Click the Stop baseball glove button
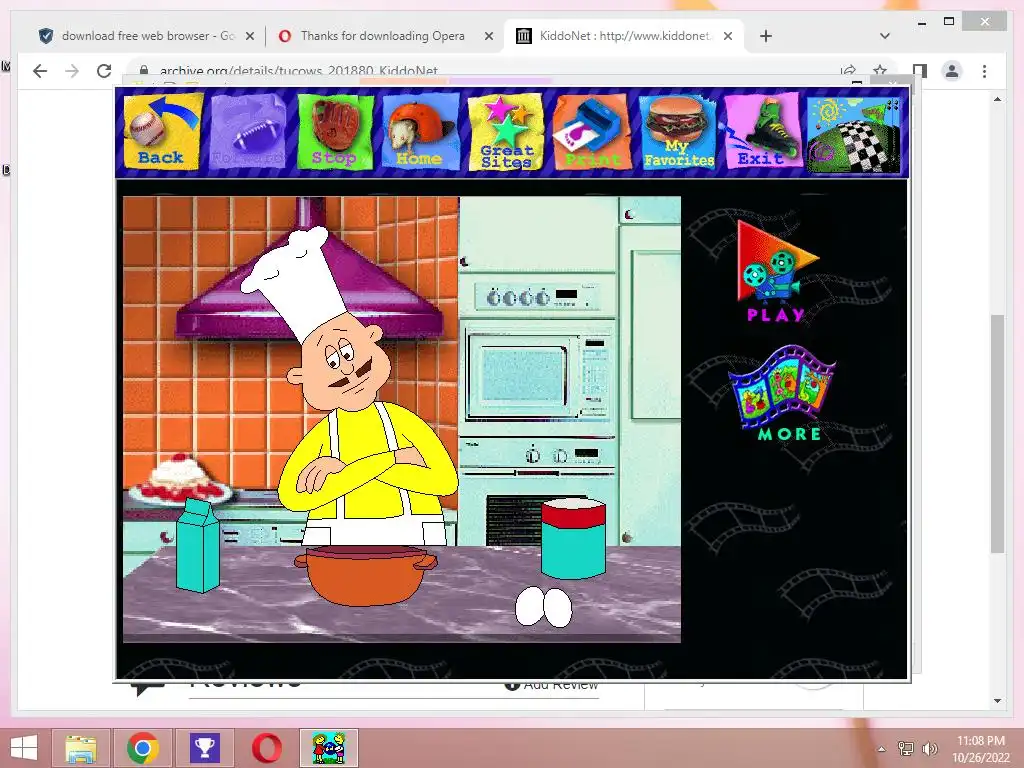 coord(335,131)
